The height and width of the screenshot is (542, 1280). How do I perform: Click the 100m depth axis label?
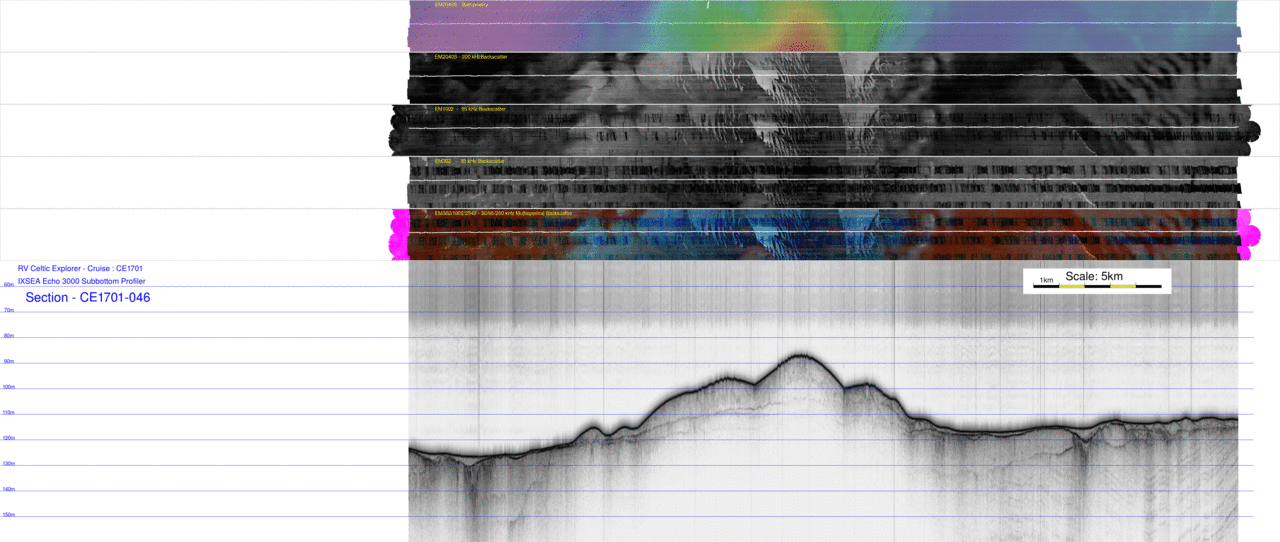9,387
